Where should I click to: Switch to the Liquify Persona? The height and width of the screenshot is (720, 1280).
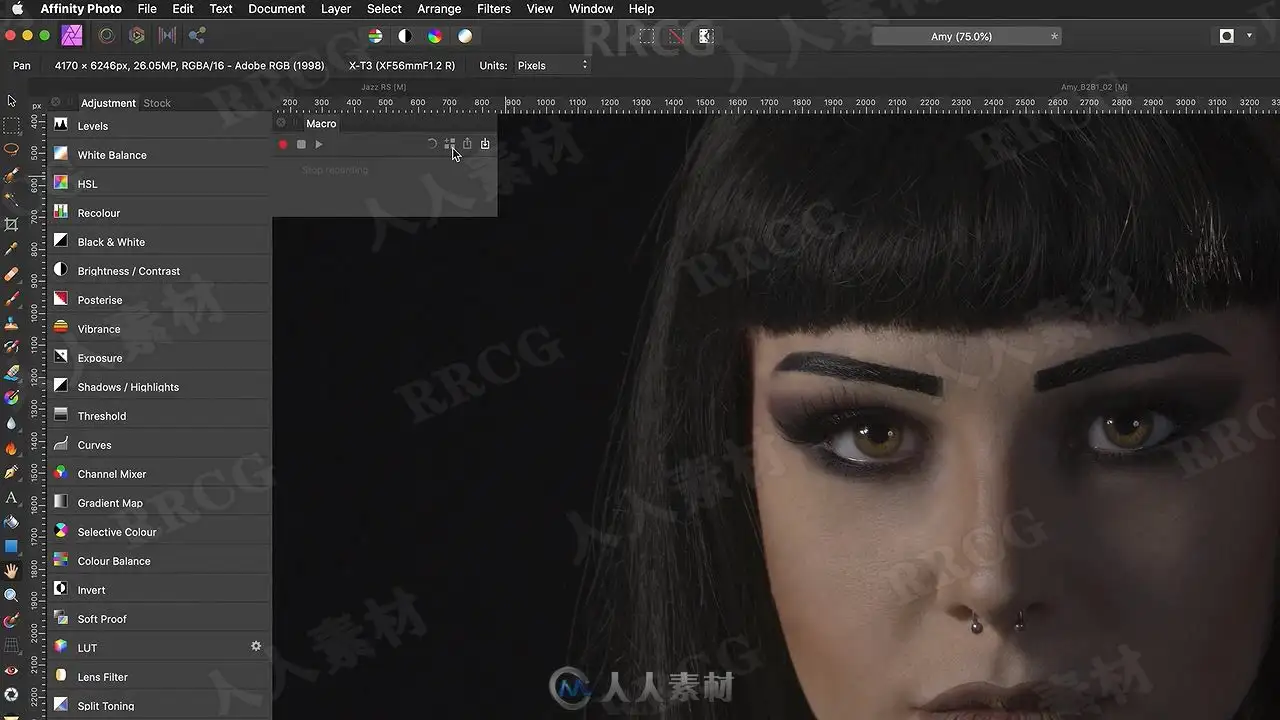tap(106, 36)
